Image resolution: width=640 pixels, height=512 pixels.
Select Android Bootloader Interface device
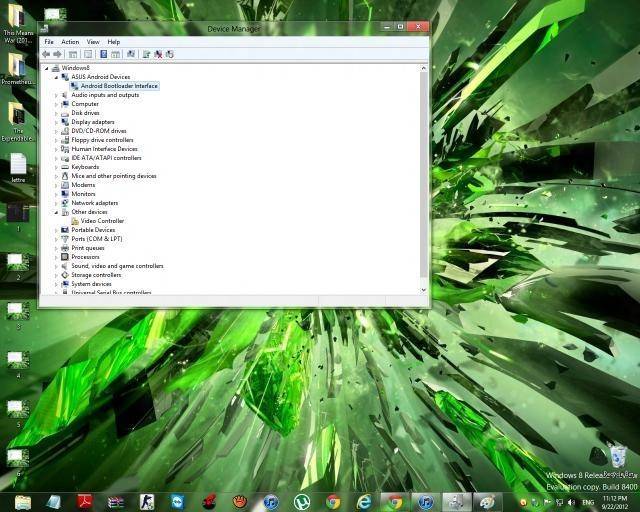pos(119,86)
